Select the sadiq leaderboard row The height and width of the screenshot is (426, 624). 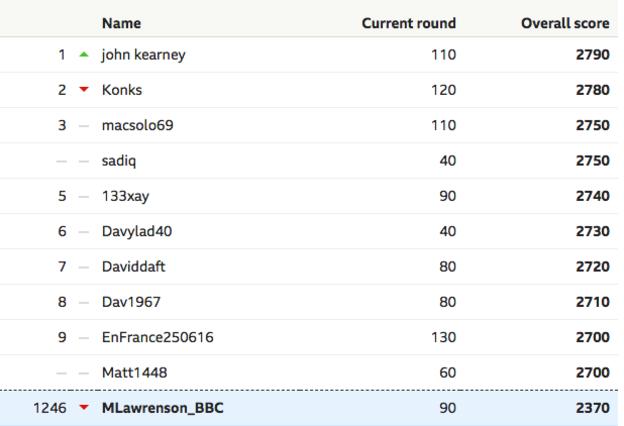[x=309, y=161]
